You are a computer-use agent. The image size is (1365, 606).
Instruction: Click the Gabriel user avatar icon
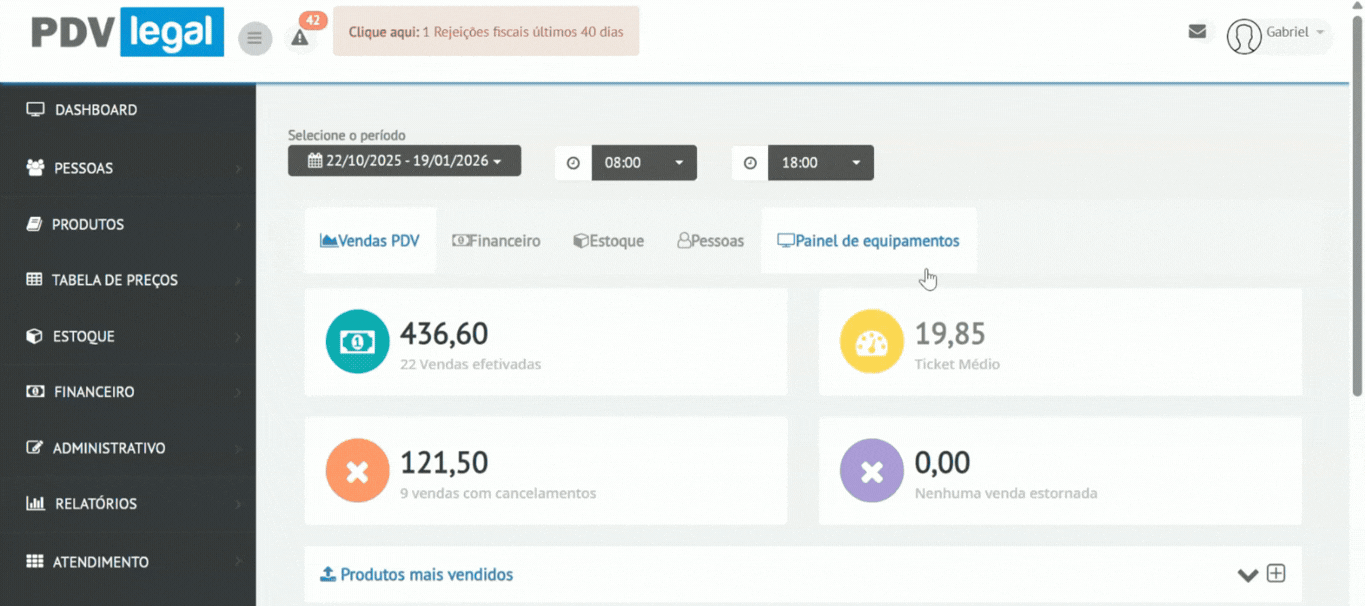(1244, 36)
